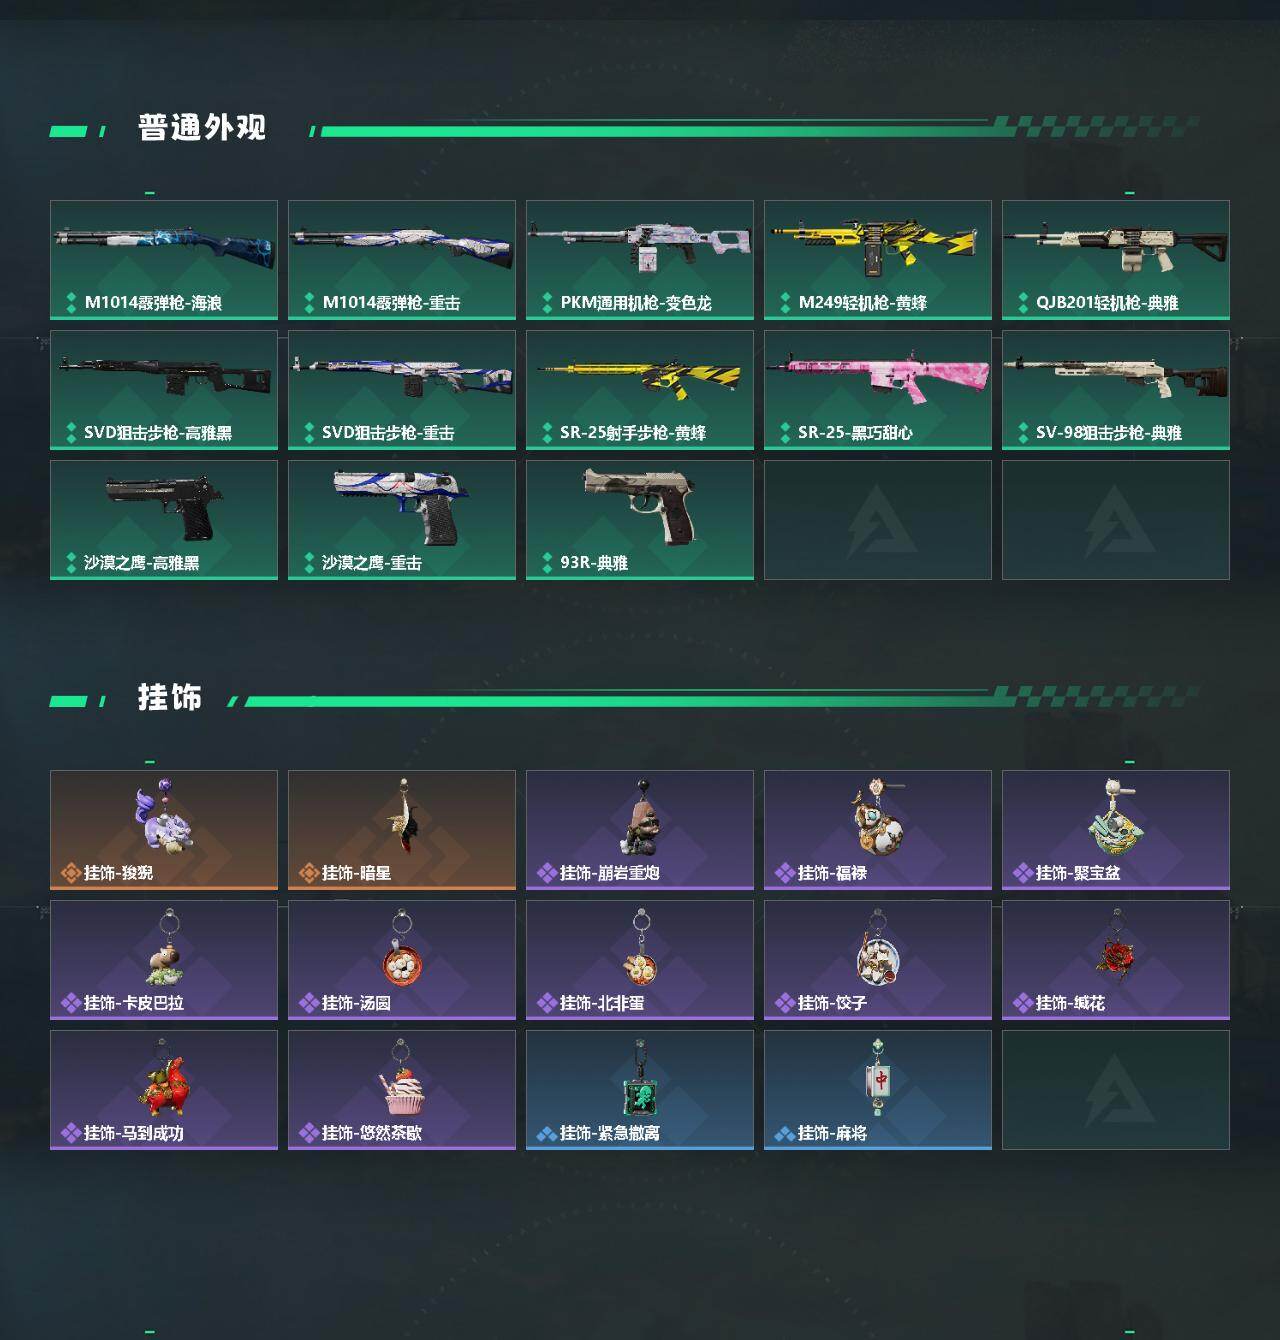Open the QJB201轻机枪-典雅 skin card
This screenshot has height=1340, width=1280.
tap(1116, 260)
